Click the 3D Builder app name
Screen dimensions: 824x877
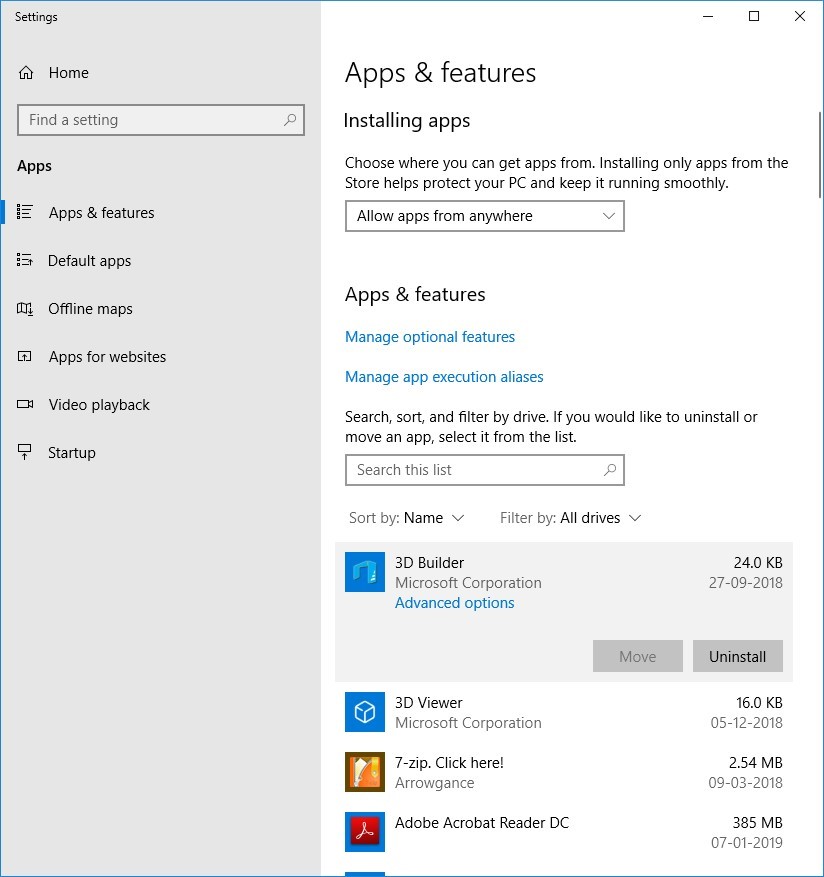[x=429, y=563]
